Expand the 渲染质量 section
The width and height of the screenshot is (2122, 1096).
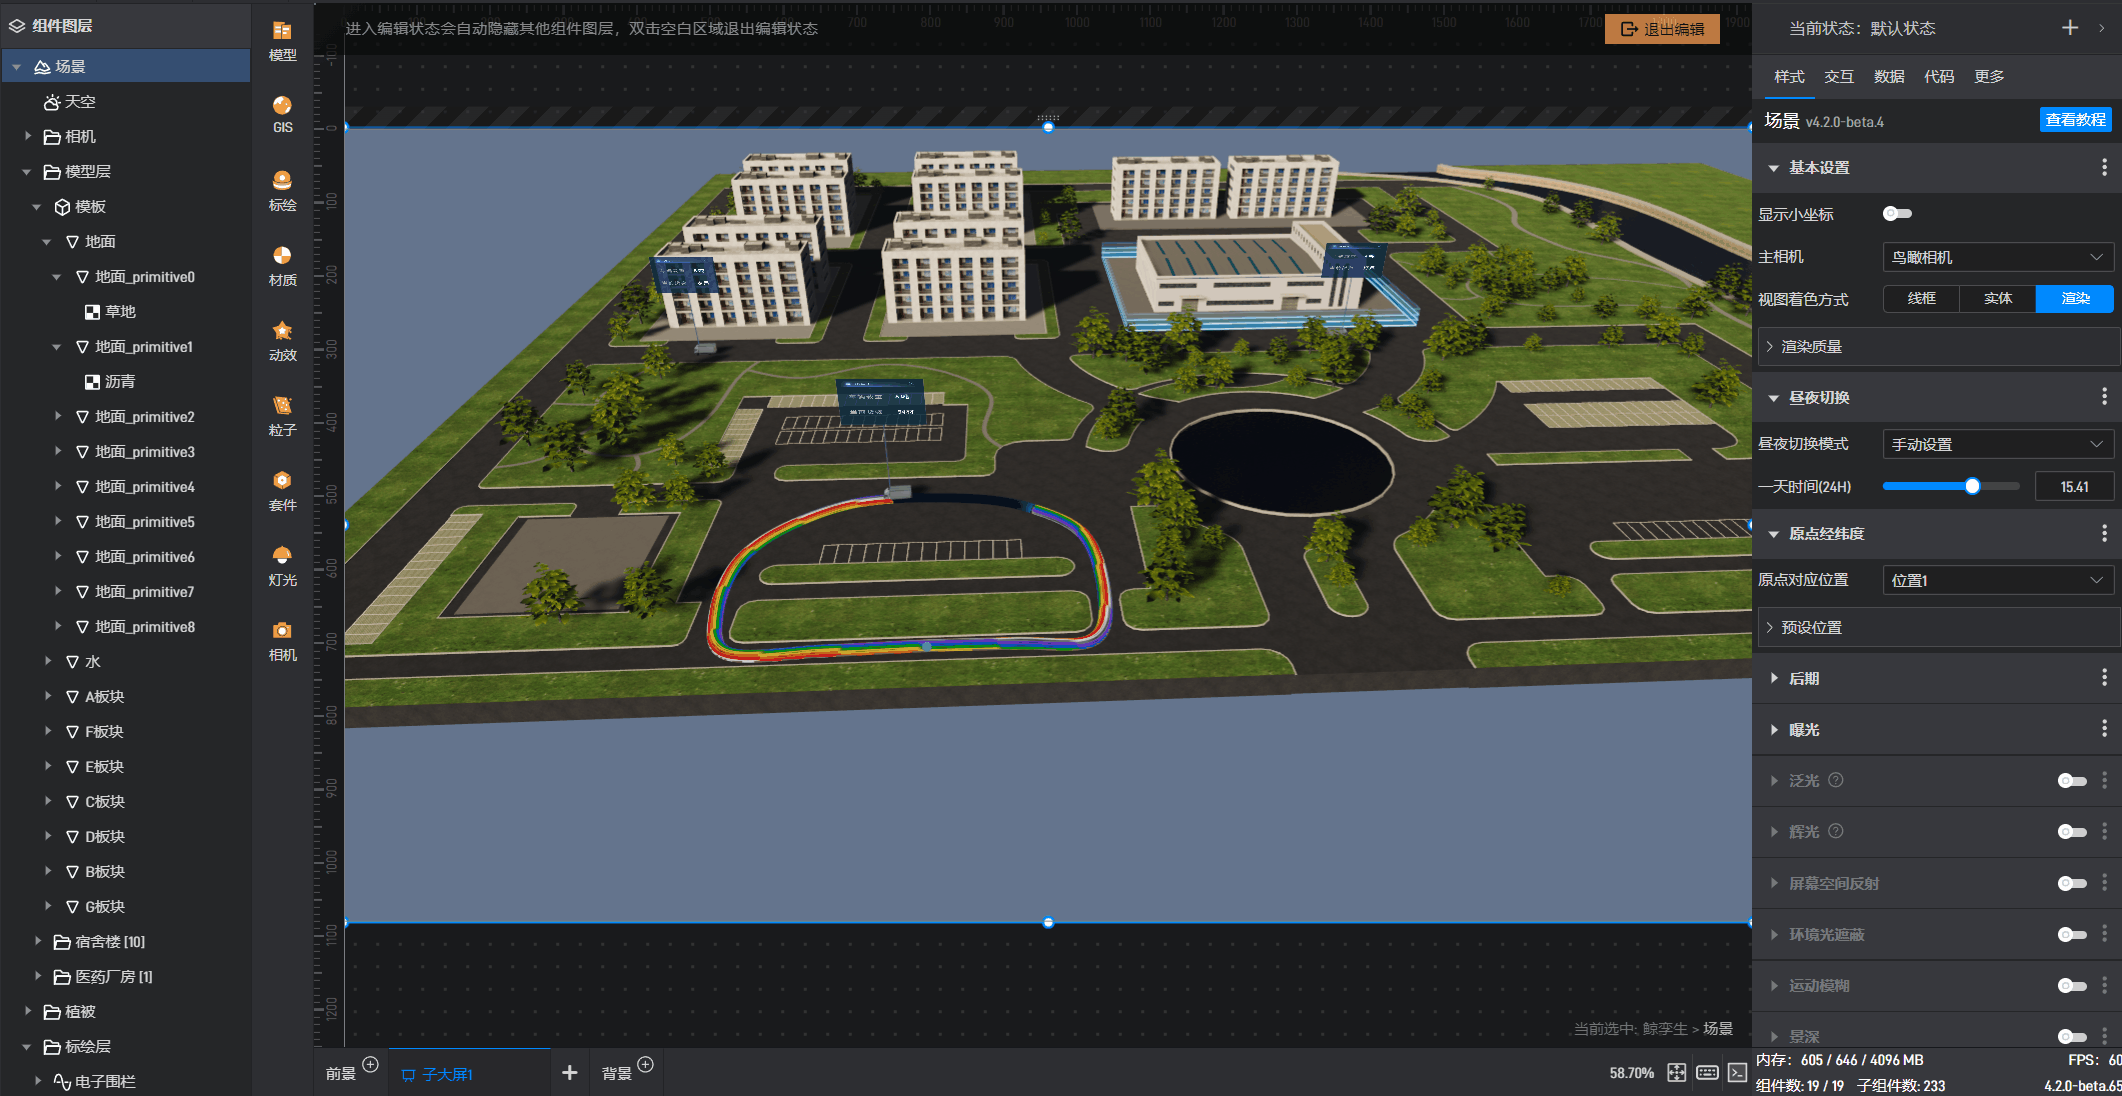tap(1811, 346)
